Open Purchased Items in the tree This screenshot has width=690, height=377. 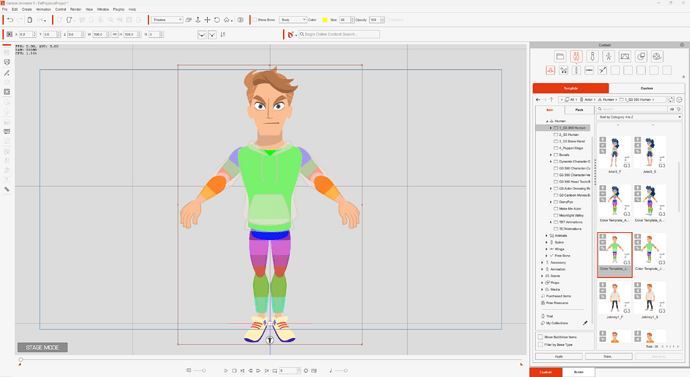point(558,296)
